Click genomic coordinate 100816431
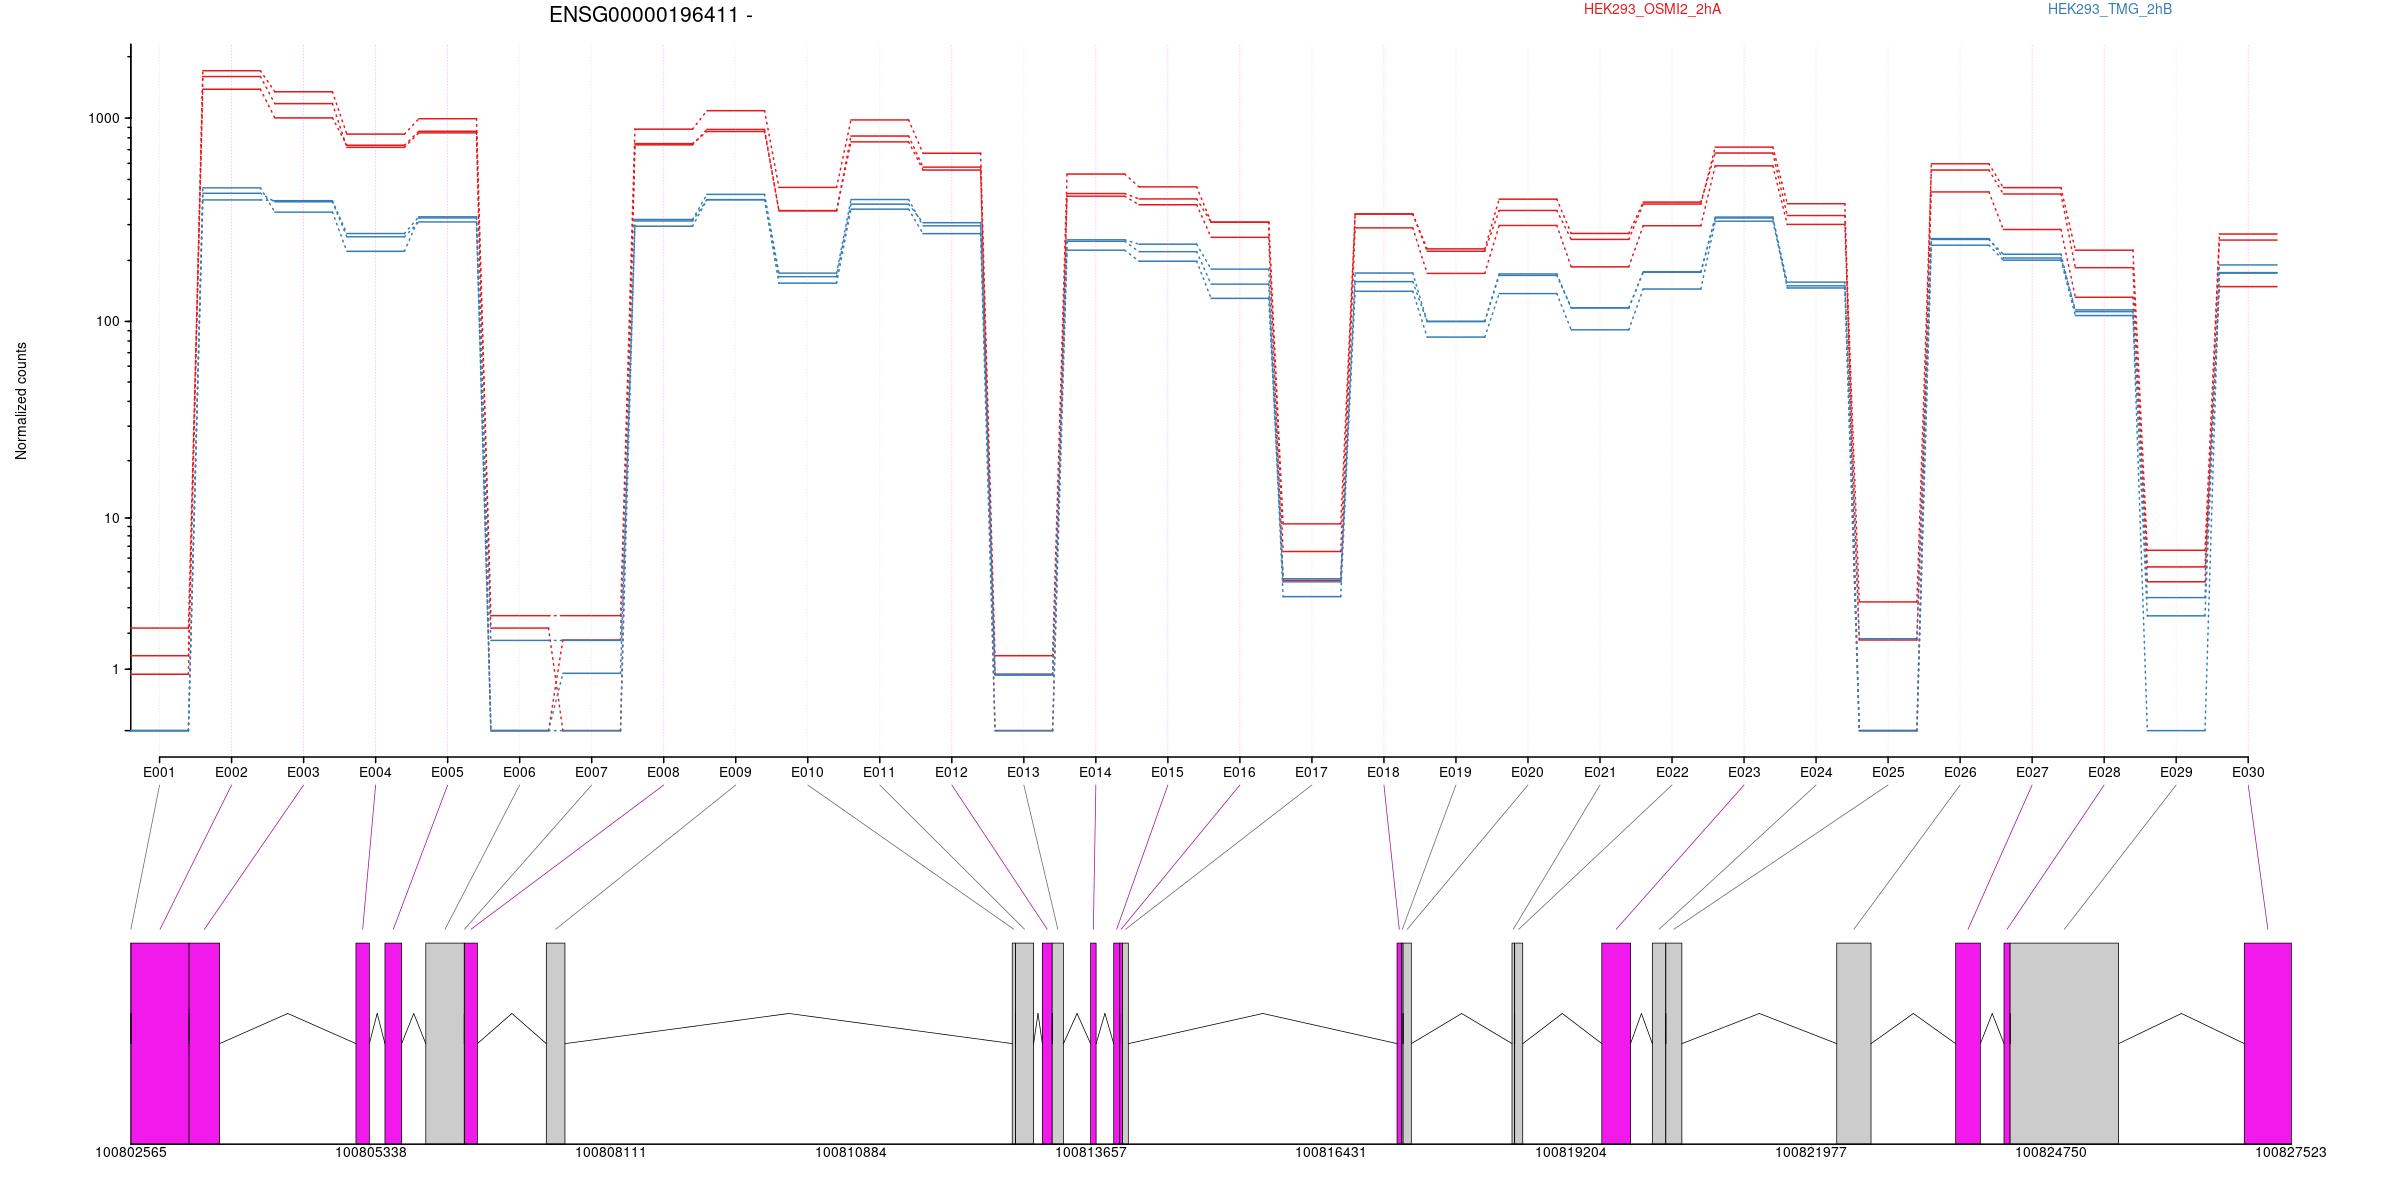This screenshot has width=2400, height=1200. 1331,1152
